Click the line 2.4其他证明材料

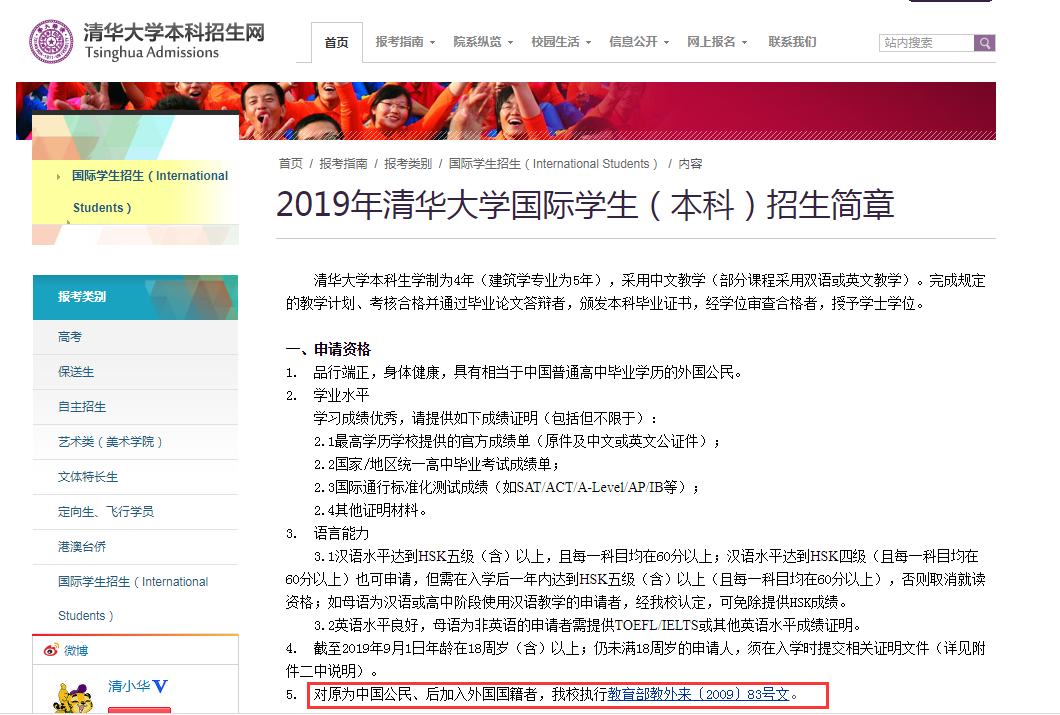click(x=370, y=510)
